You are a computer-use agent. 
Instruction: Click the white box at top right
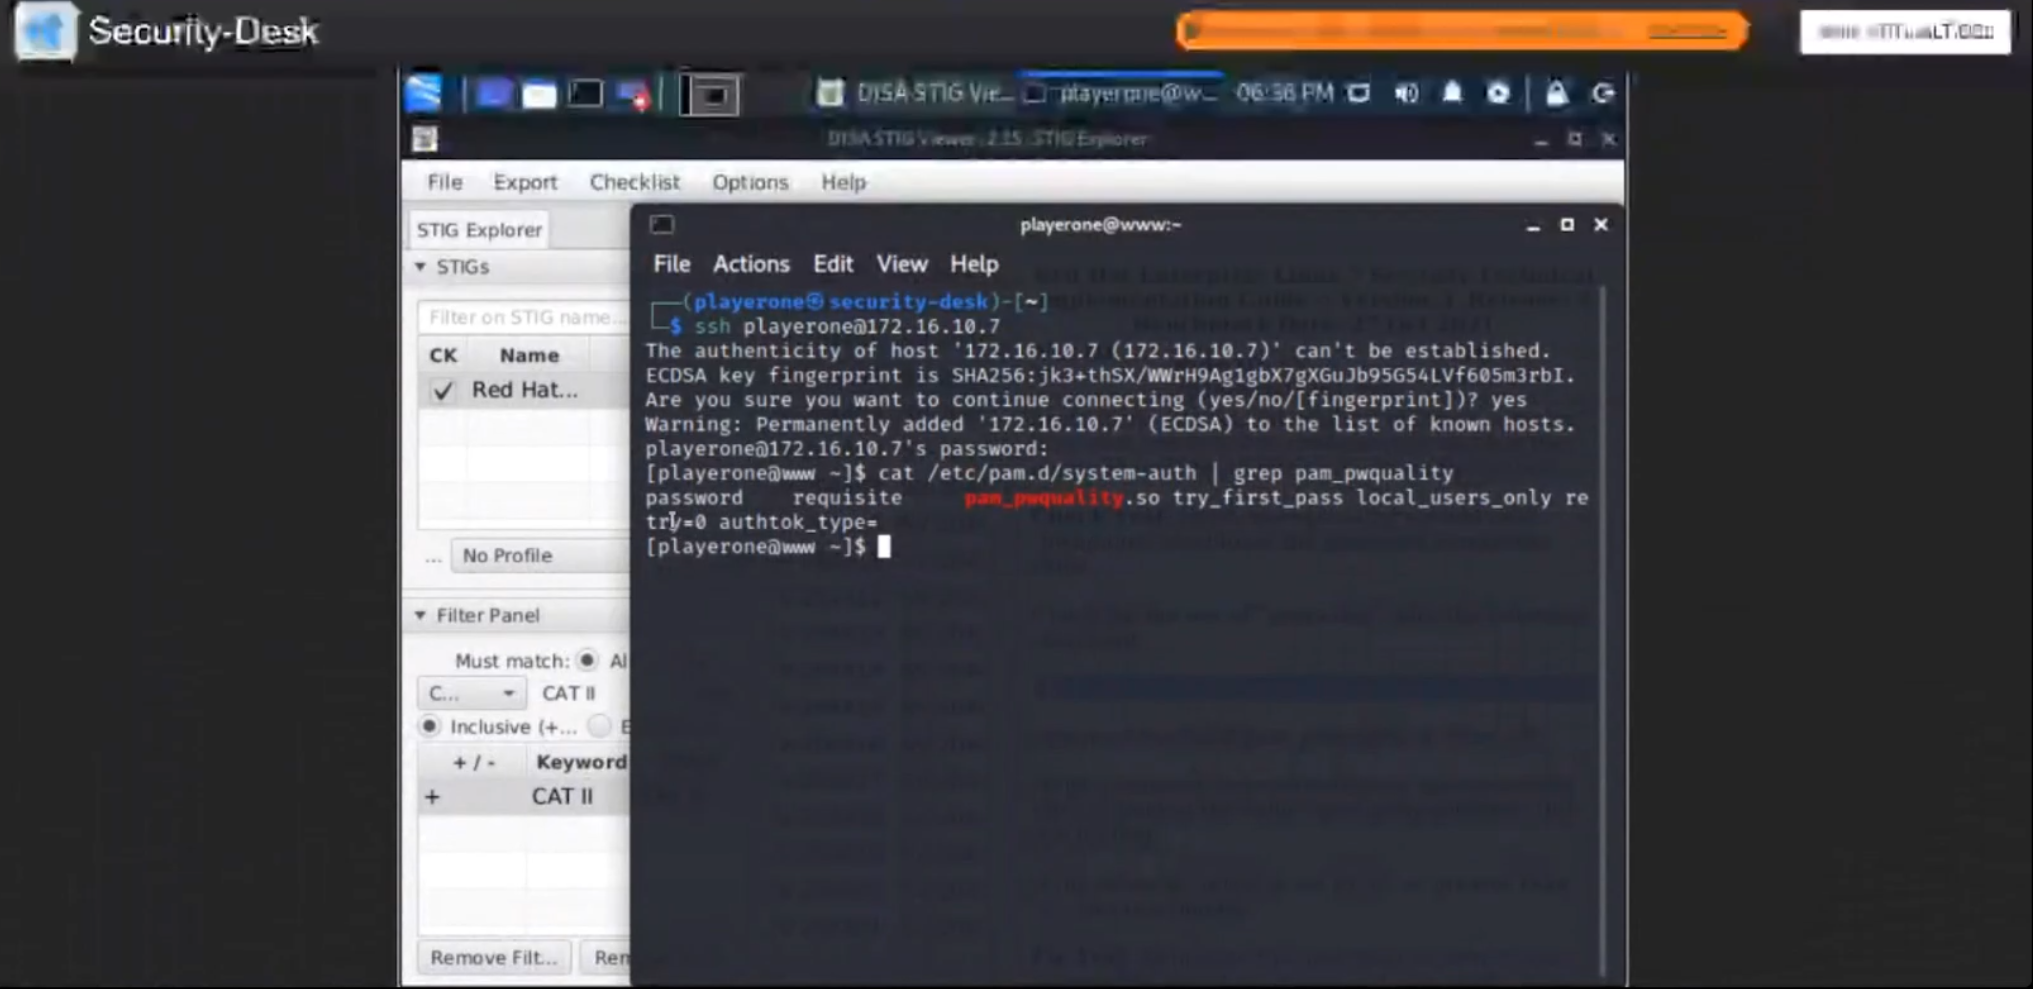(1905, 32)
